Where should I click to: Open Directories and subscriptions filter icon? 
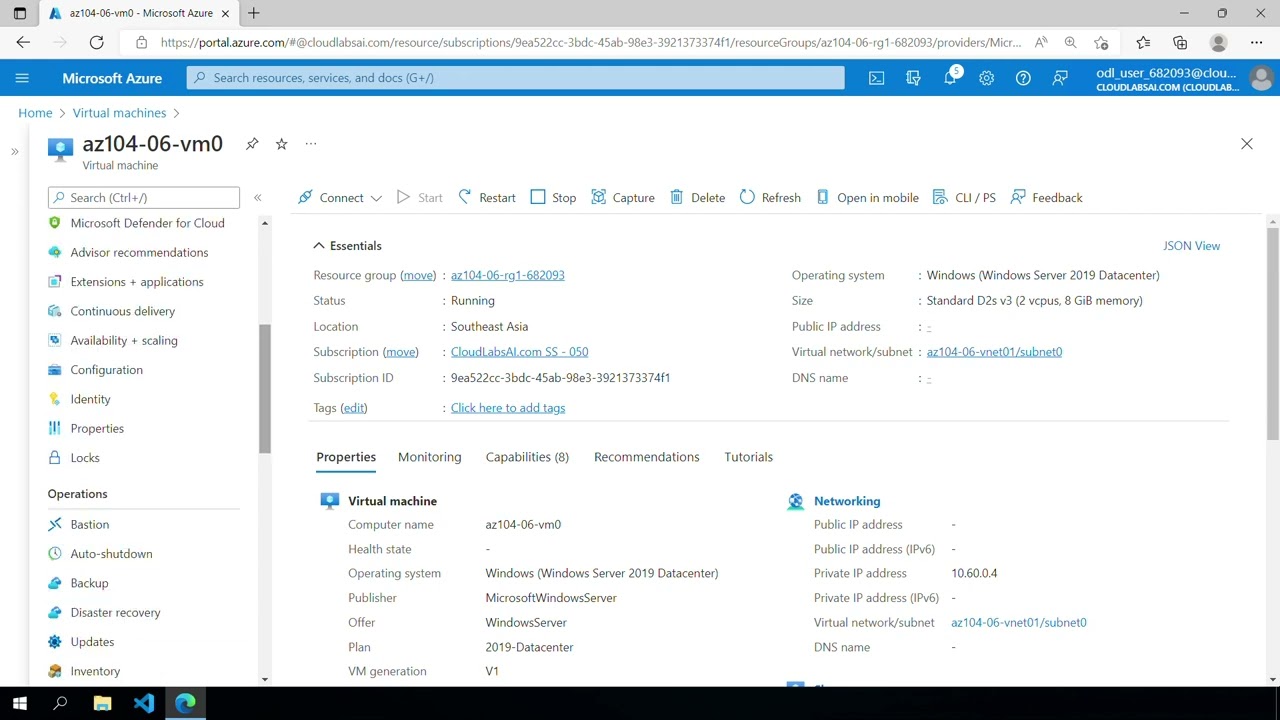[913, 78]
